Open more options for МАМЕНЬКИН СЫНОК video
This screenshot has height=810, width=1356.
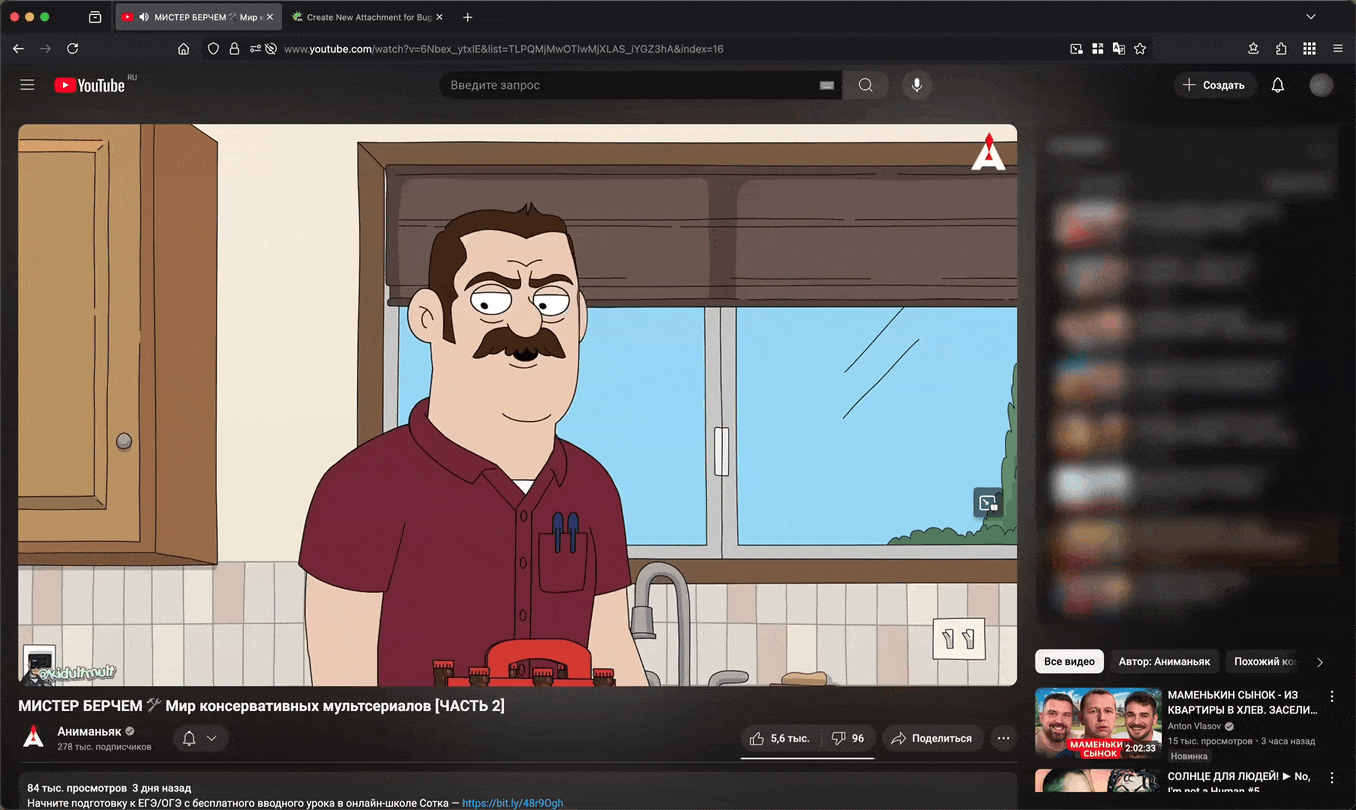pos(1332,696)
